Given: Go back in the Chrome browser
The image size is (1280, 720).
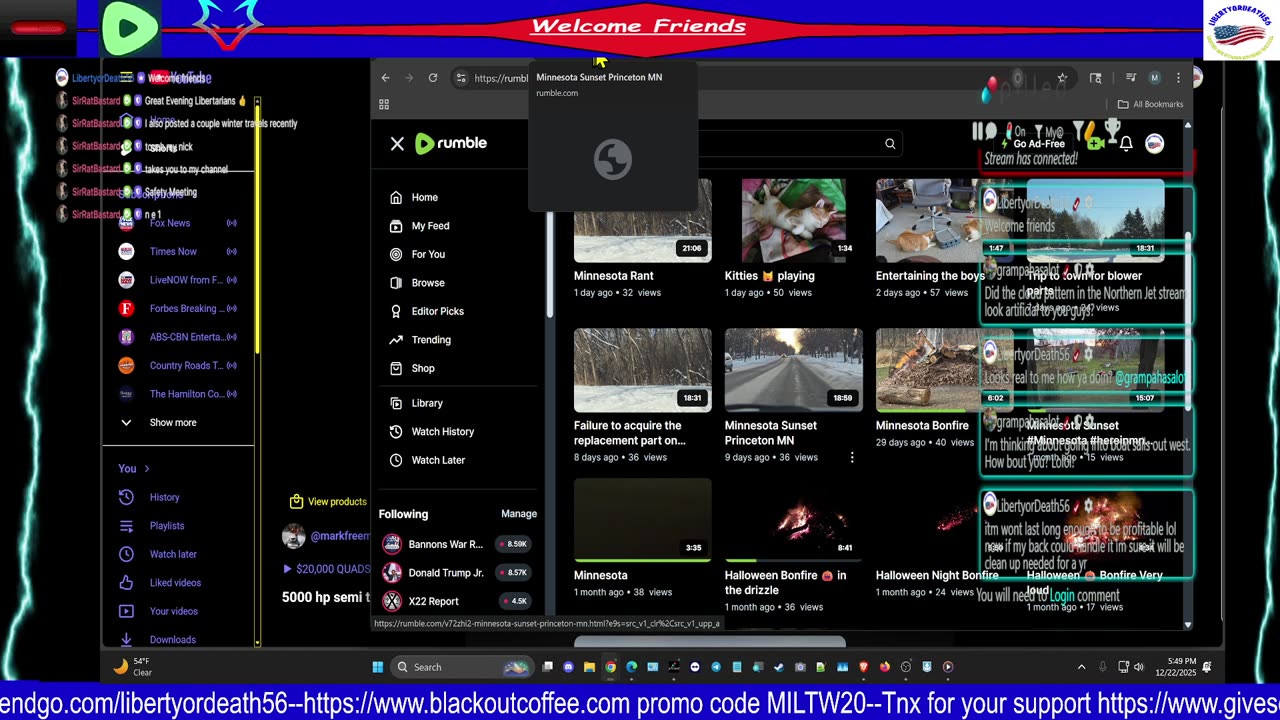Looking at the screenshot, I should pos(386,78).
